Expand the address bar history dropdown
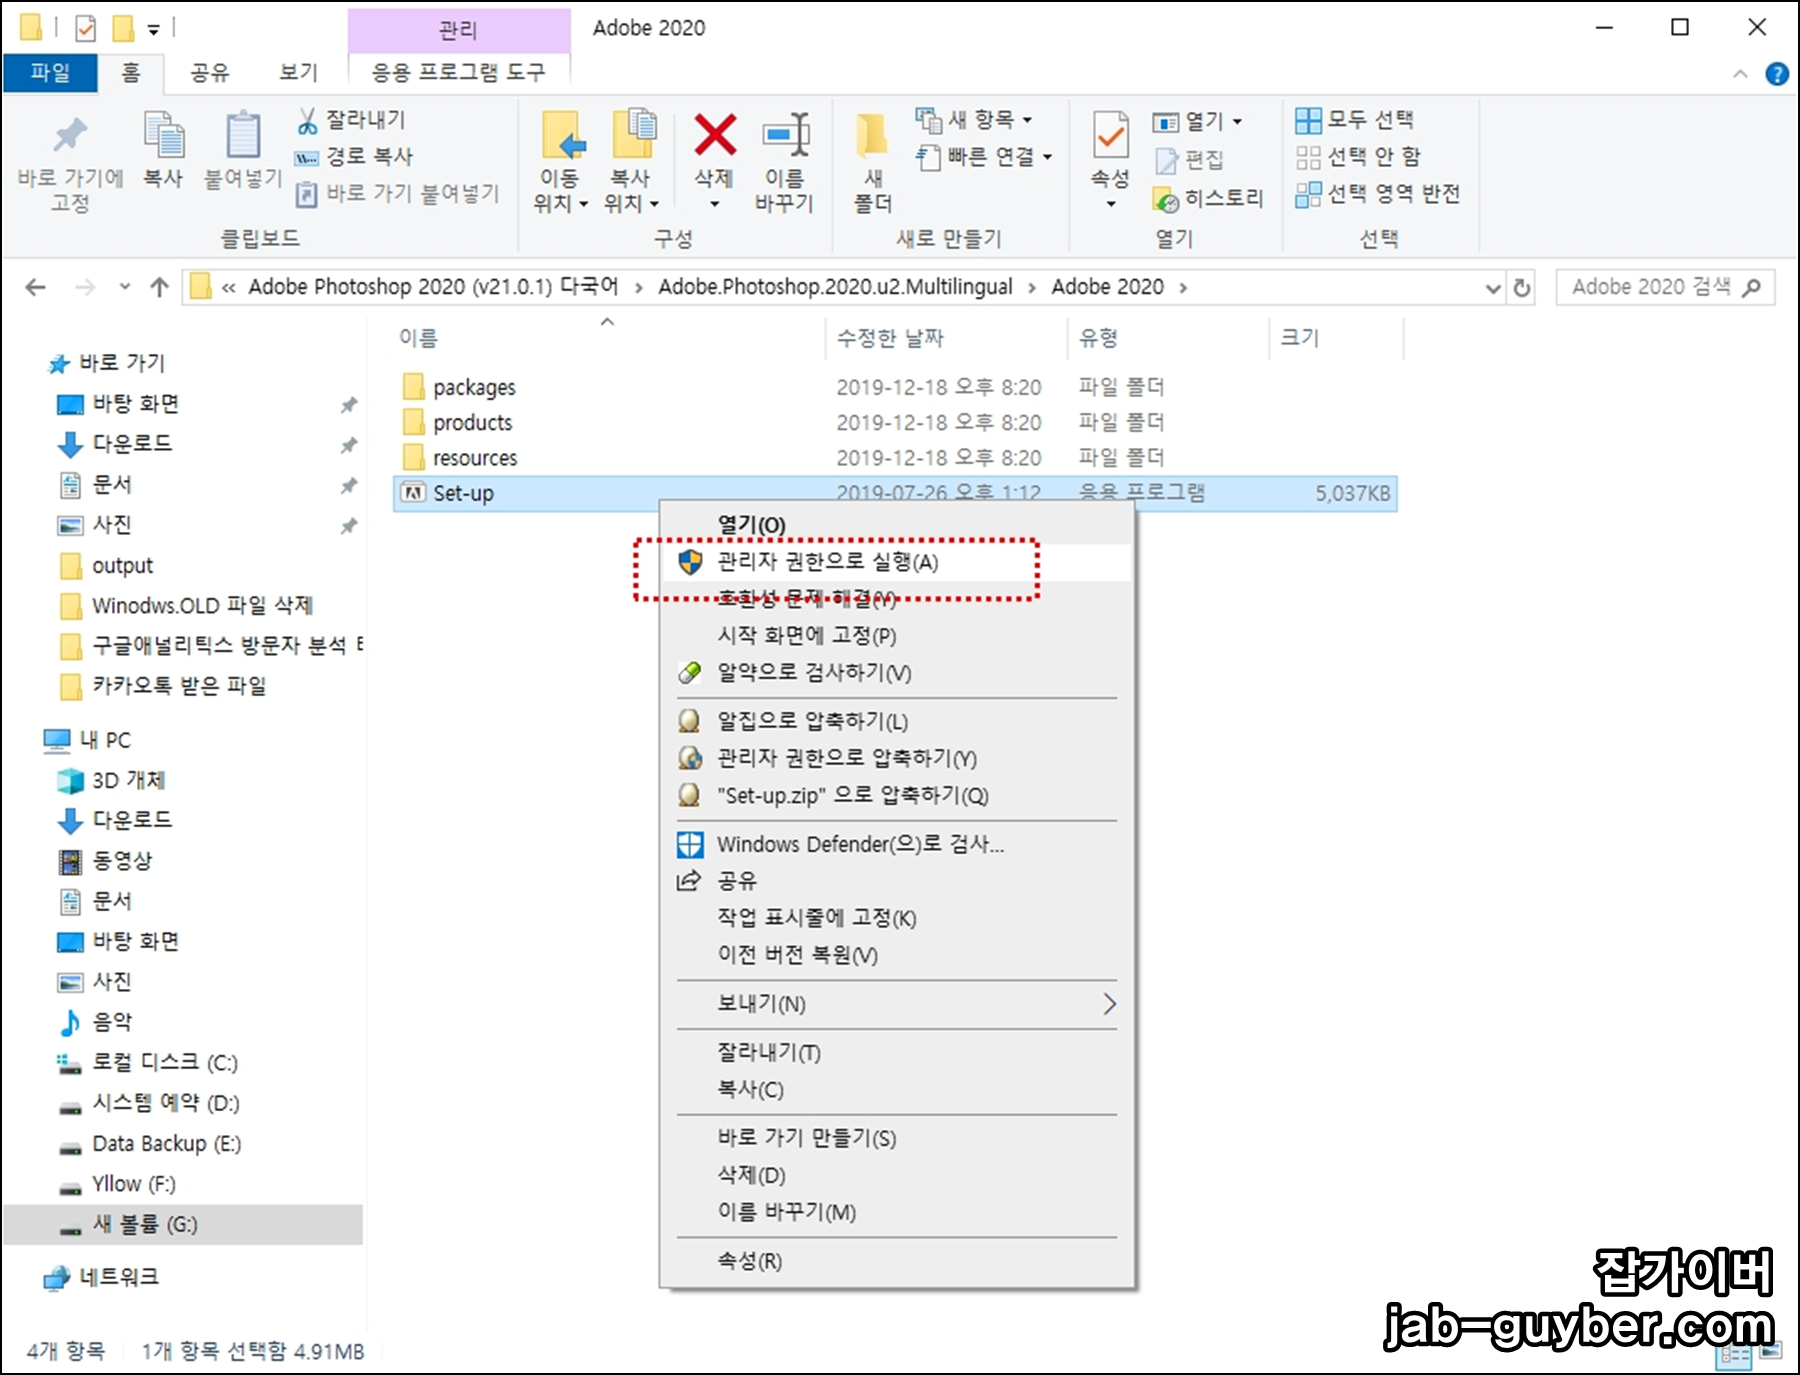This screenshot has width=1800, height=1375. click(1493, 288)
